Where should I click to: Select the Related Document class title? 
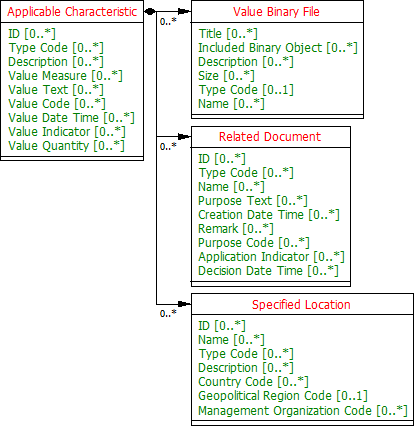pos(270,137)
